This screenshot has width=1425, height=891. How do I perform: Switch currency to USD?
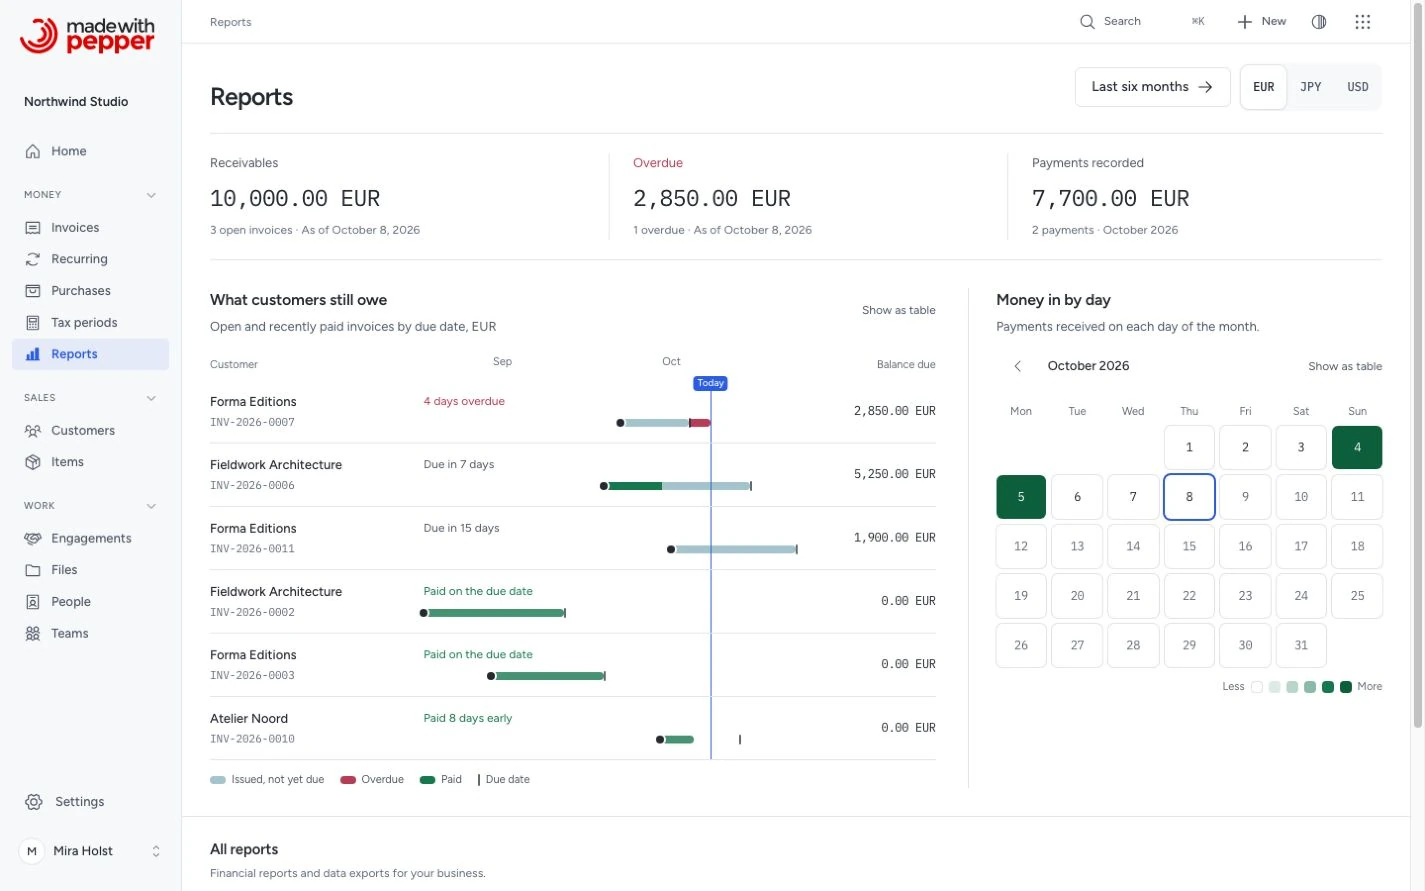[1358, 87]
